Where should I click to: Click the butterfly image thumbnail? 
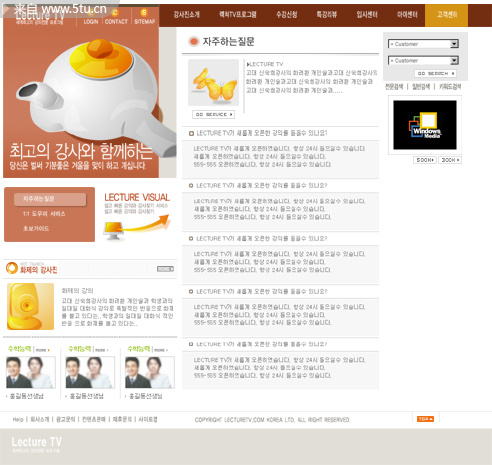[x=213, y=83]
